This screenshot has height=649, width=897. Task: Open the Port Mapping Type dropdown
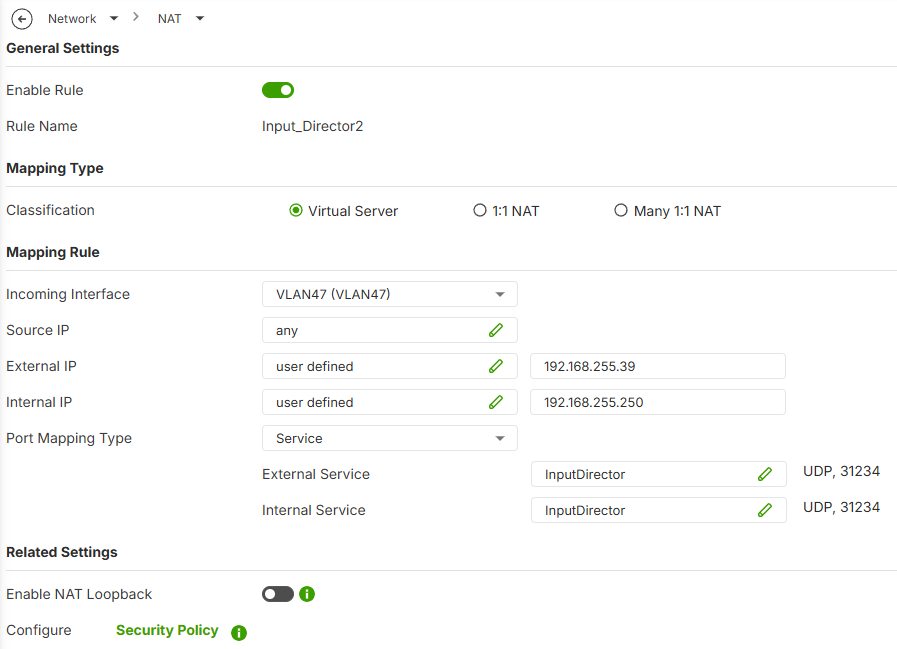390,438
